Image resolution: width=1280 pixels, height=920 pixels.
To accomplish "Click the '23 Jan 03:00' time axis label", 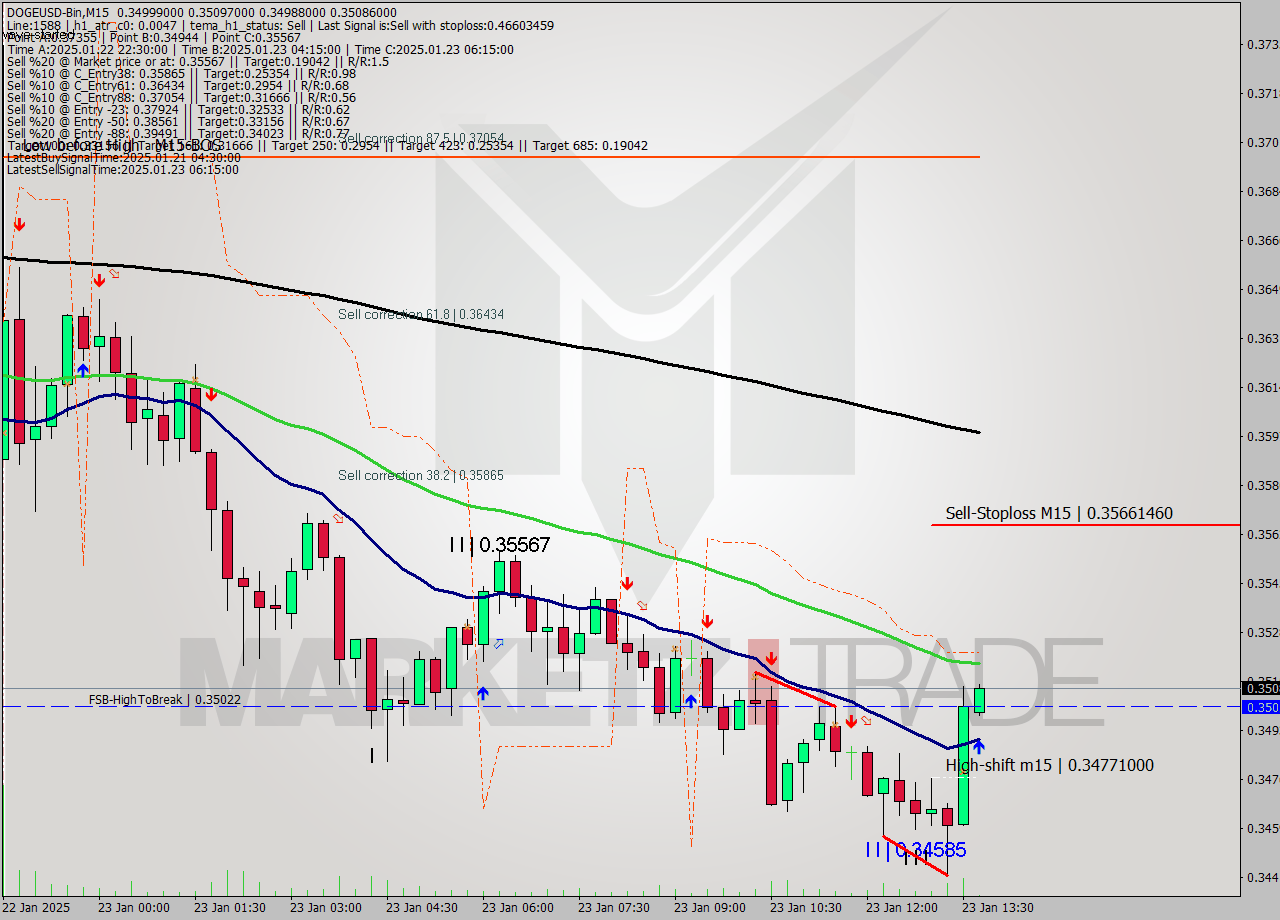I will point(326,907).
